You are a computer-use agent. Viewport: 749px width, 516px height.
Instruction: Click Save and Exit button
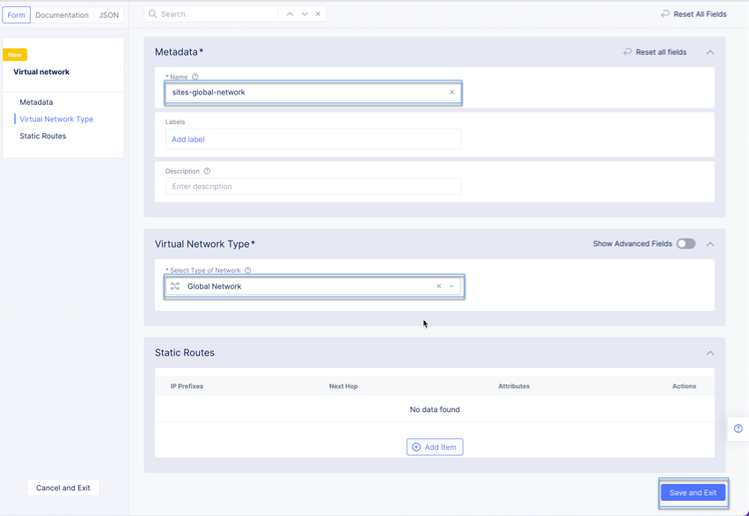coord(693,493)
